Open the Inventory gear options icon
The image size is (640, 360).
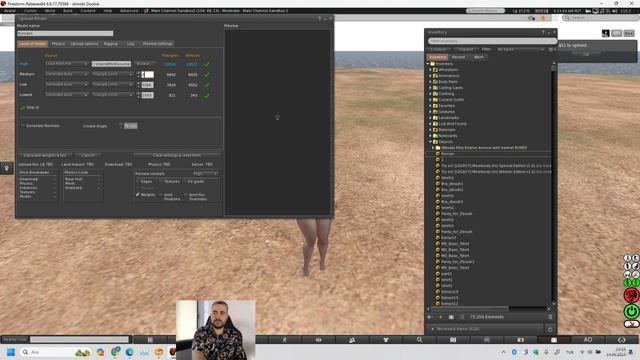click(x=550, y=49)
